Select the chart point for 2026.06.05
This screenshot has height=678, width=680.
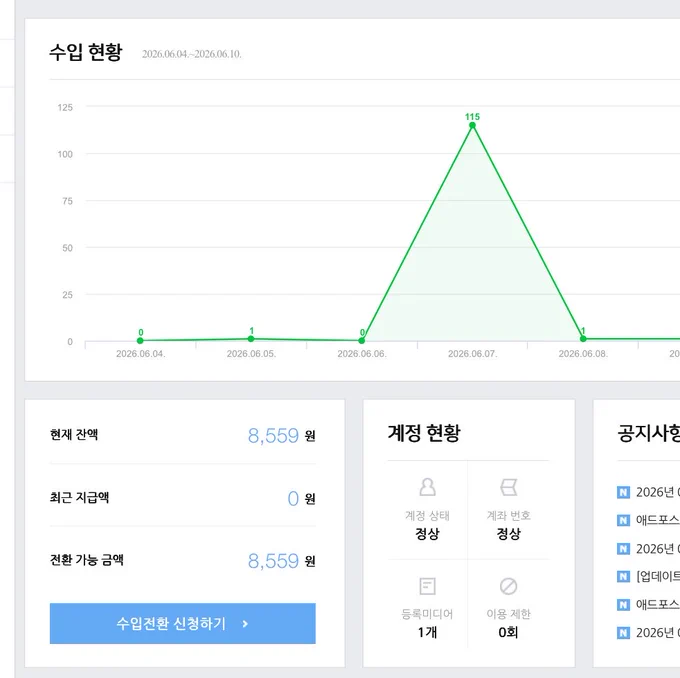point(251,339)
